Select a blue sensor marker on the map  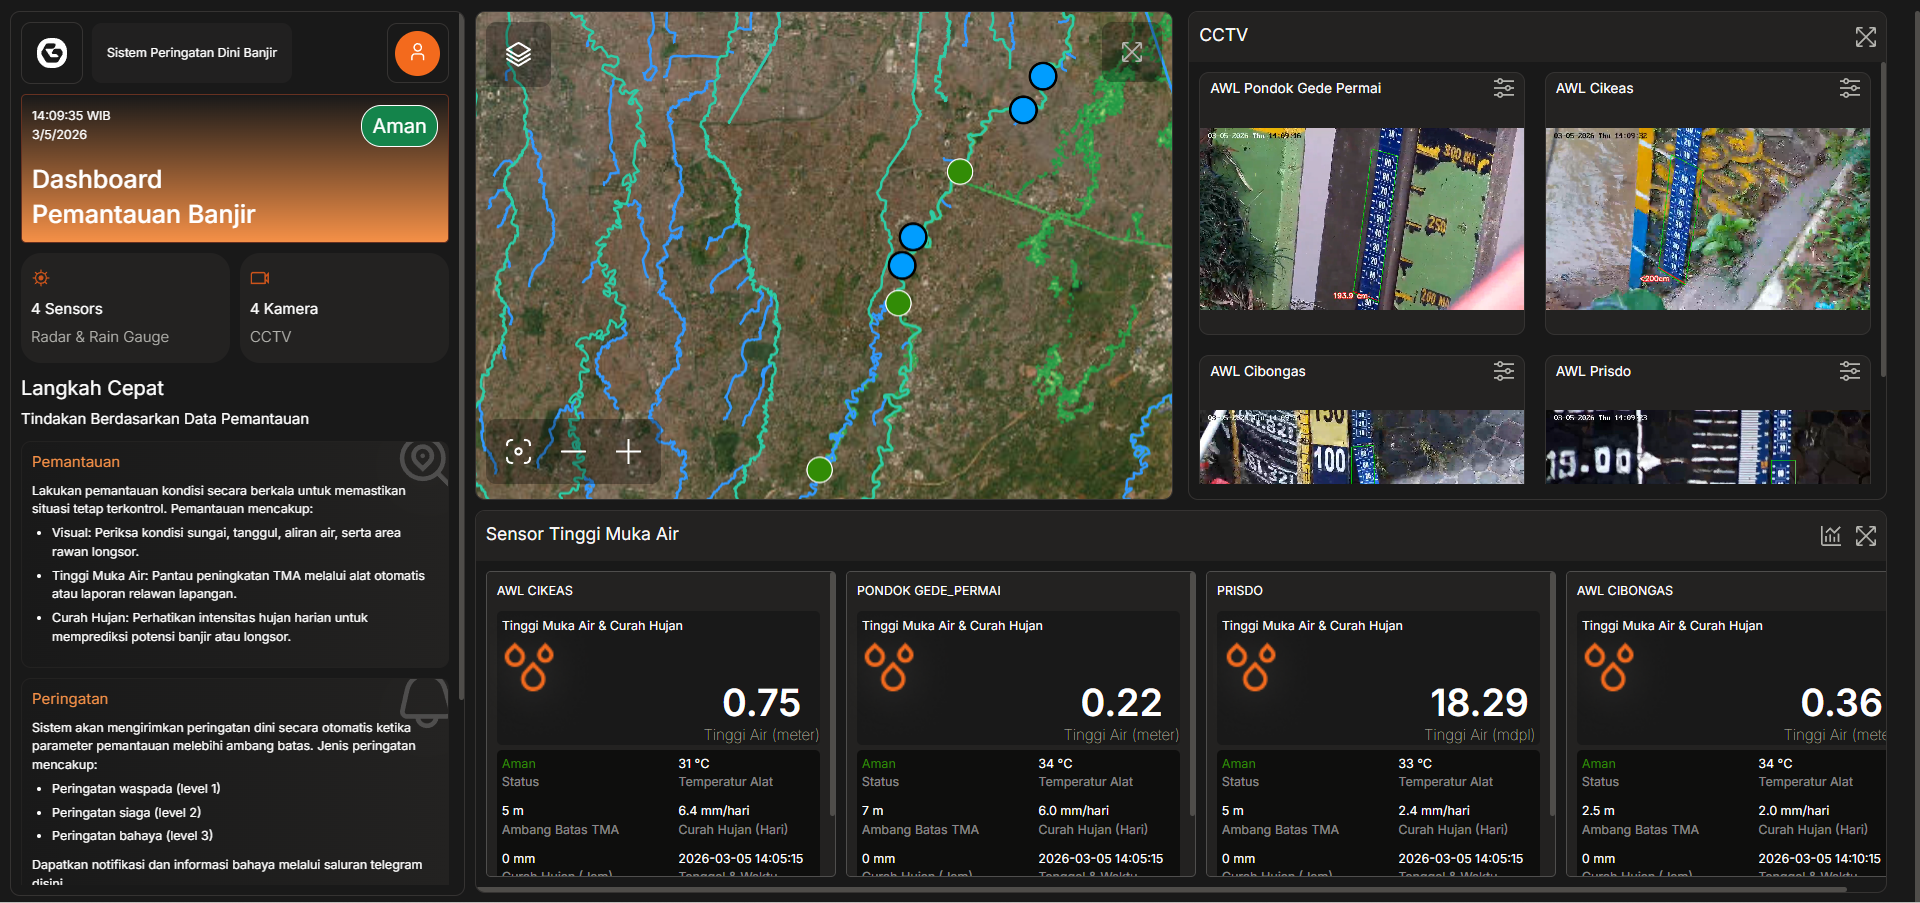(913, 237)
